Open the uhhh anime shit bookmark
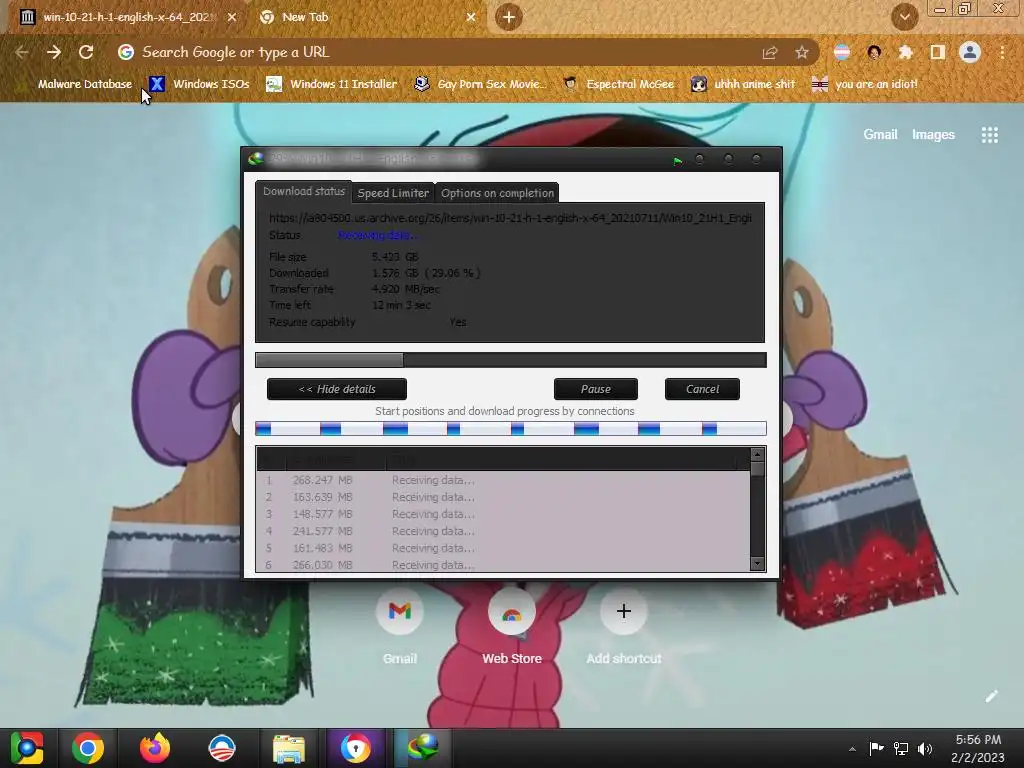 tap(743, 84)
